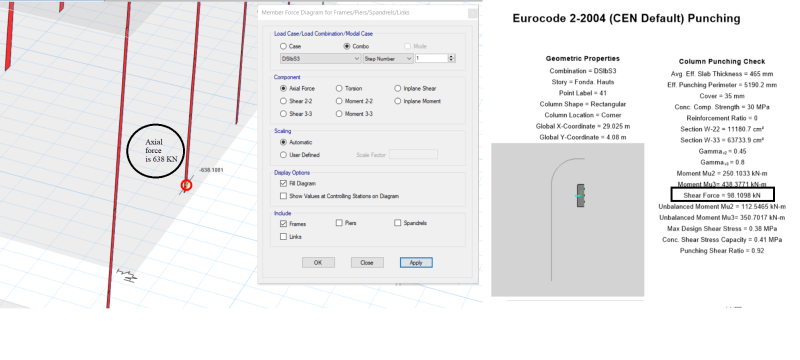Choose the Inplane Shear component
The width and height of the screenshot is (800, 360).
pos(397,89)
